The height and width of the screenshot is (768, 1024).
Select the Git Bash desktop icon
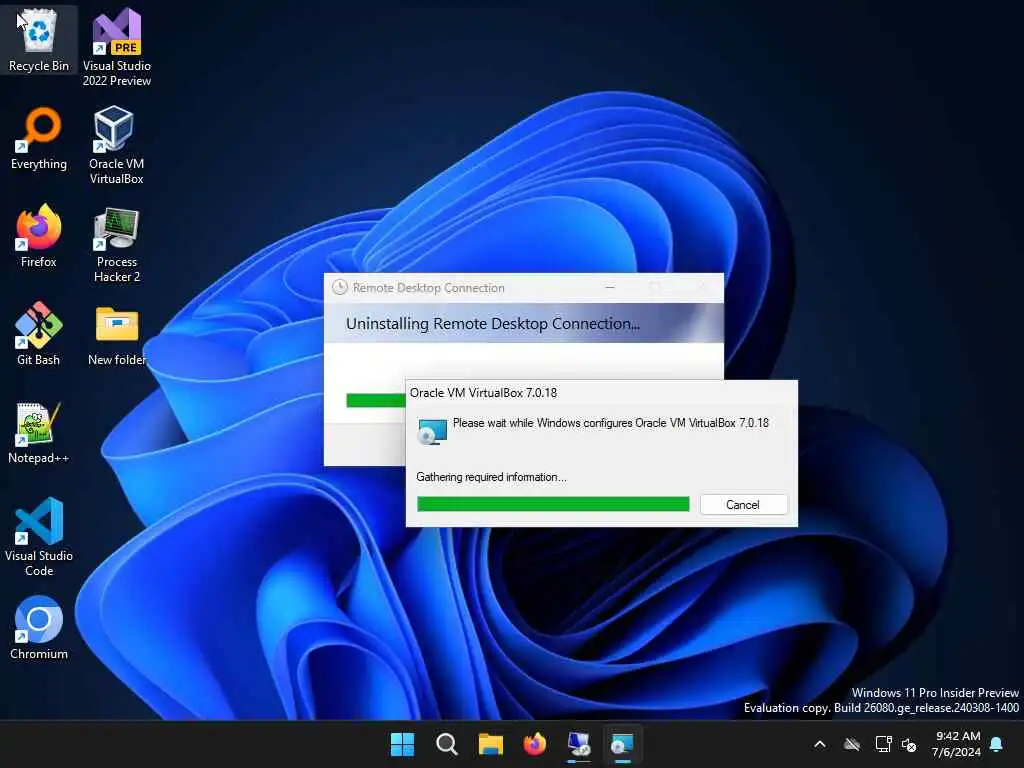39,334
